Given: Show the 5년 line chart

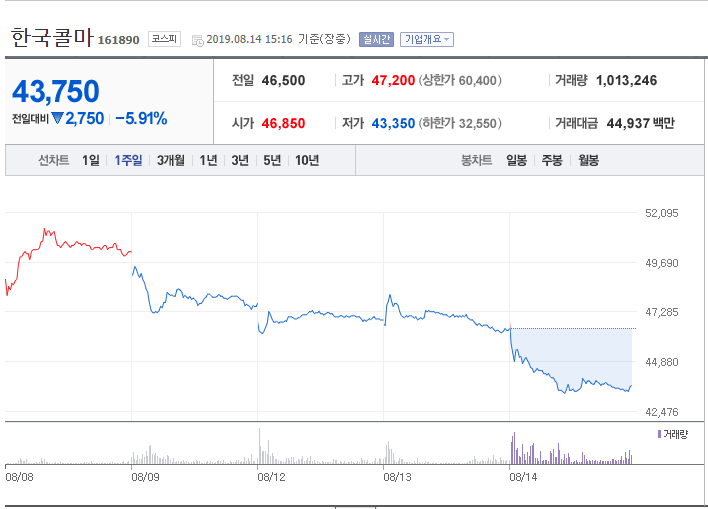Looking at the screenshot, I should point(272,160).
